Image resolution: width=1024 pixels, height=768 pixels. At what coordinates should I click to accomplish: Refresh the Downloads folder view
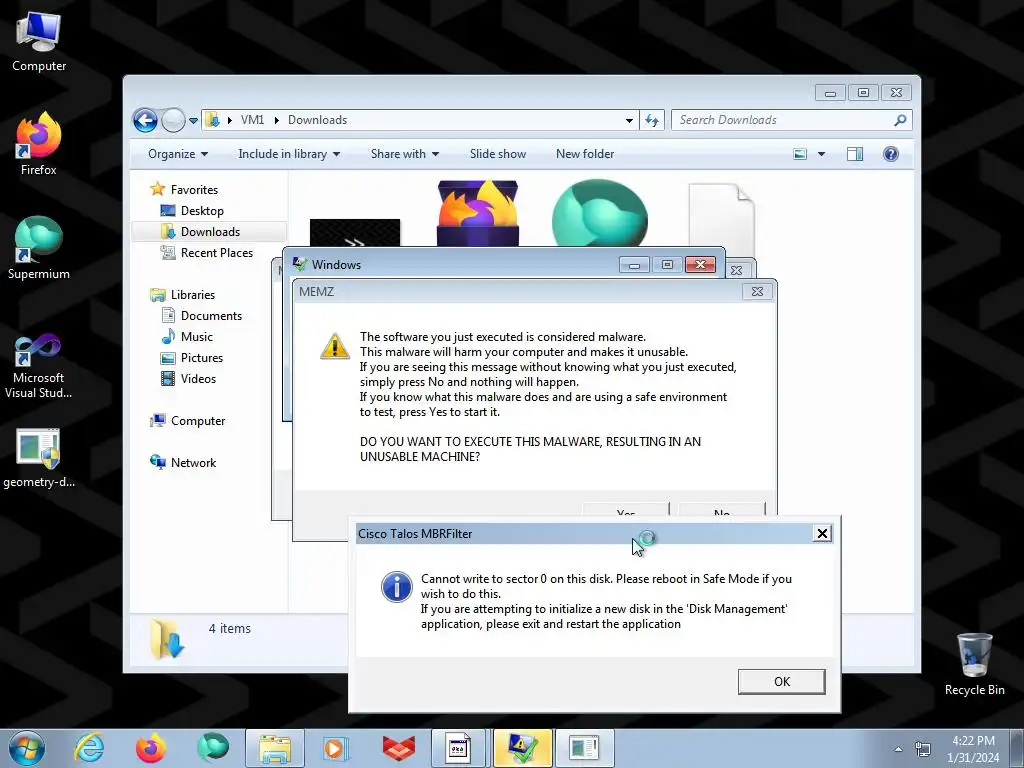click(652, 120)
